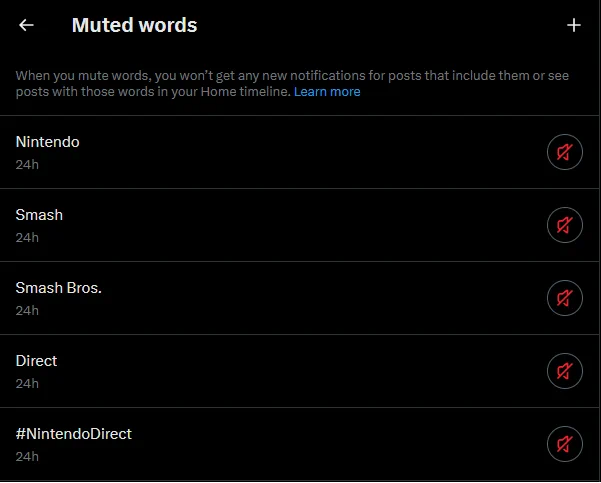Add a new muted word with plus icon
The height and width of the screenshot is (483, 601).
[x=574, y=25]
